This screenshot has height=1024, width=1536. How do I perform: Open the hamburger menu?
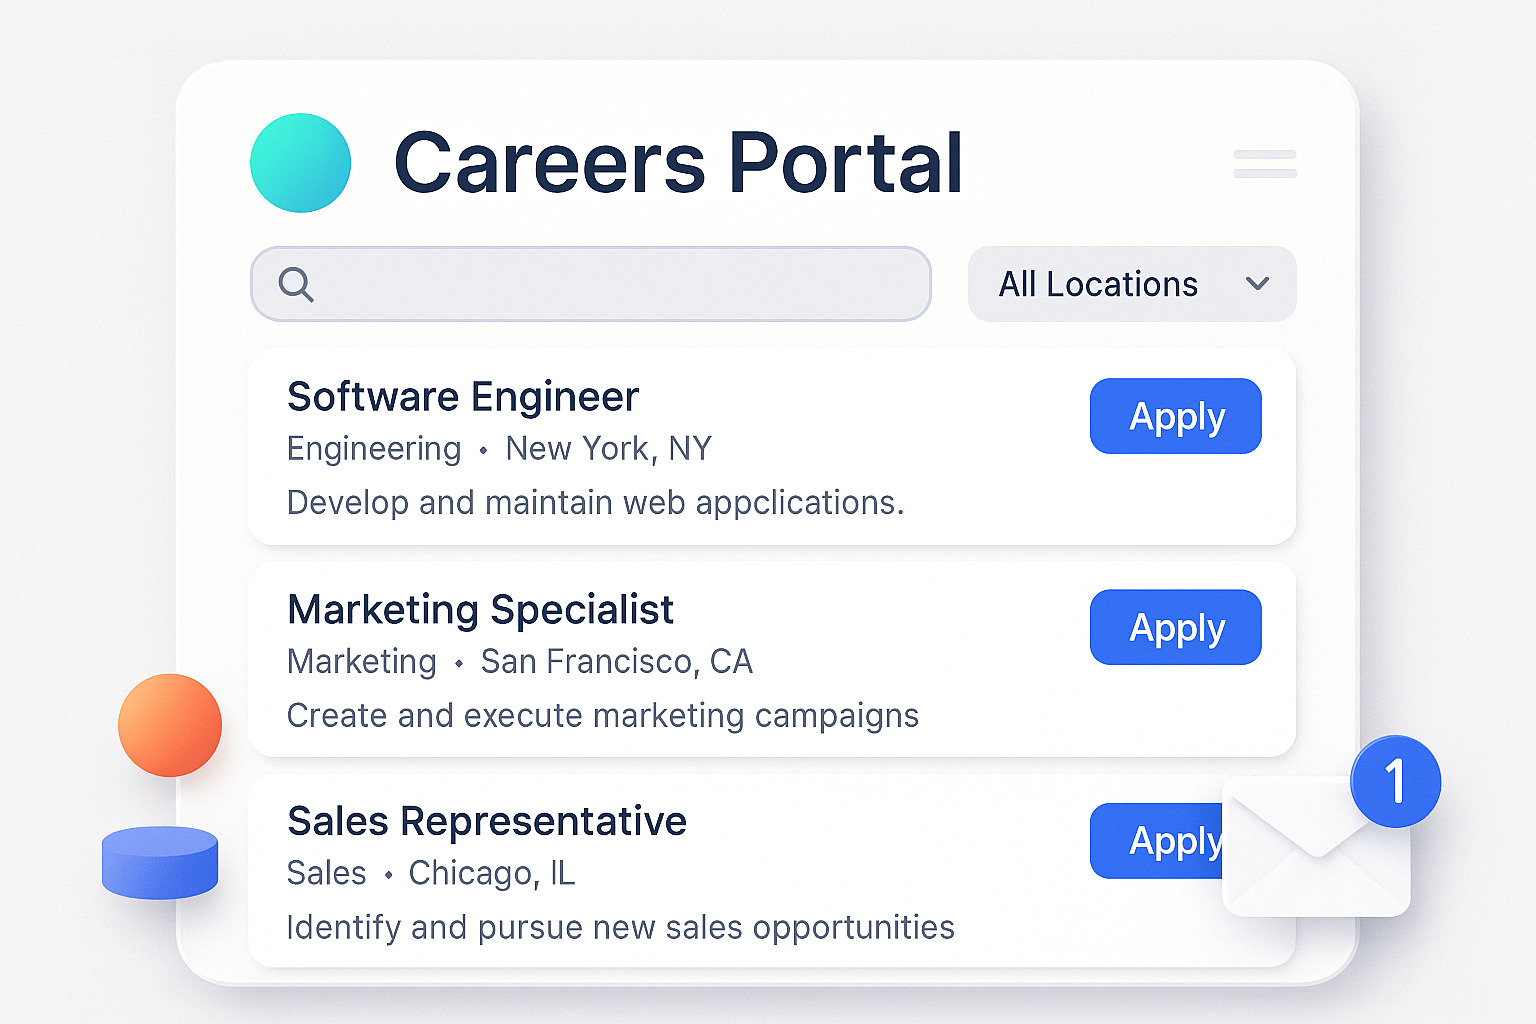[x=1264, y=164]
